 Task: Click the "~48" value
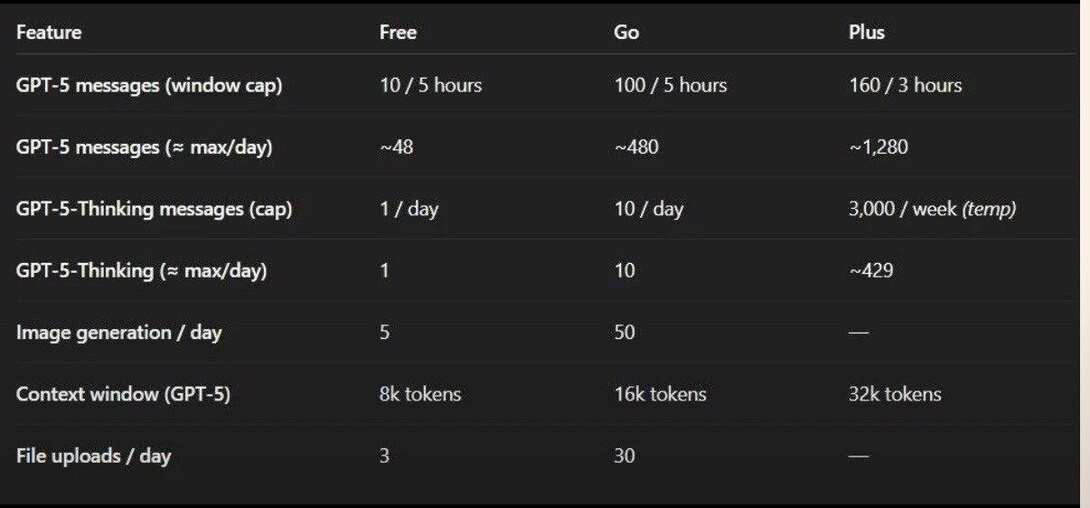396,147
